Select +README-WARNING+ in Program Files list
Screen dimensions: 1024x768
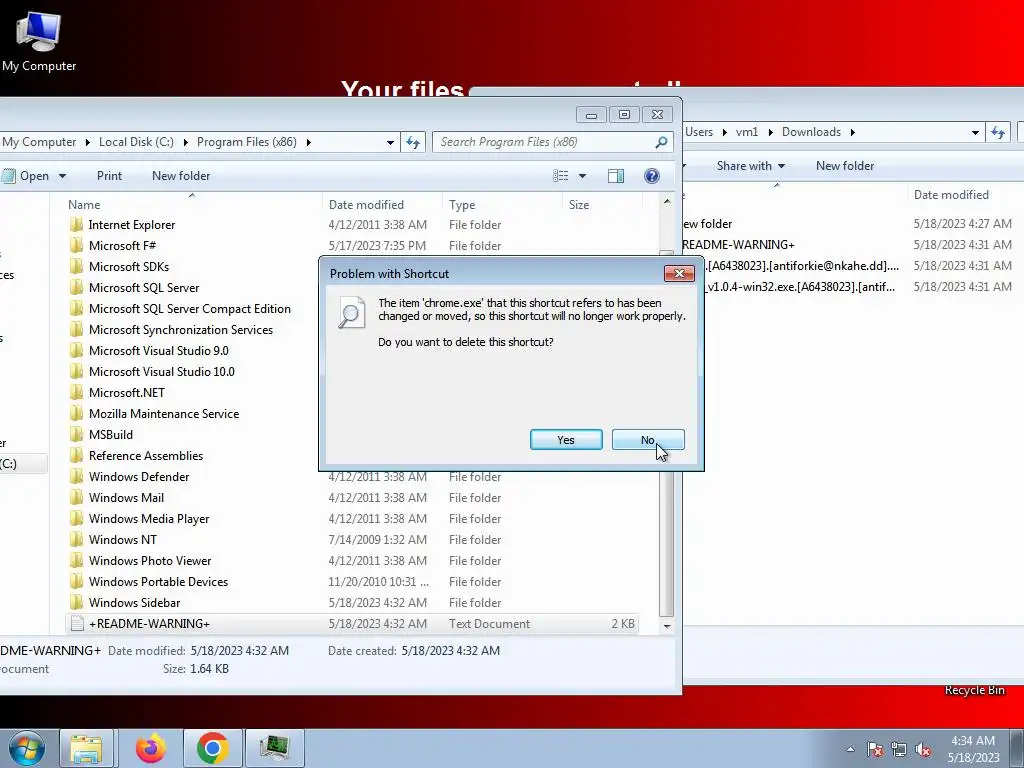coord(352,624)
